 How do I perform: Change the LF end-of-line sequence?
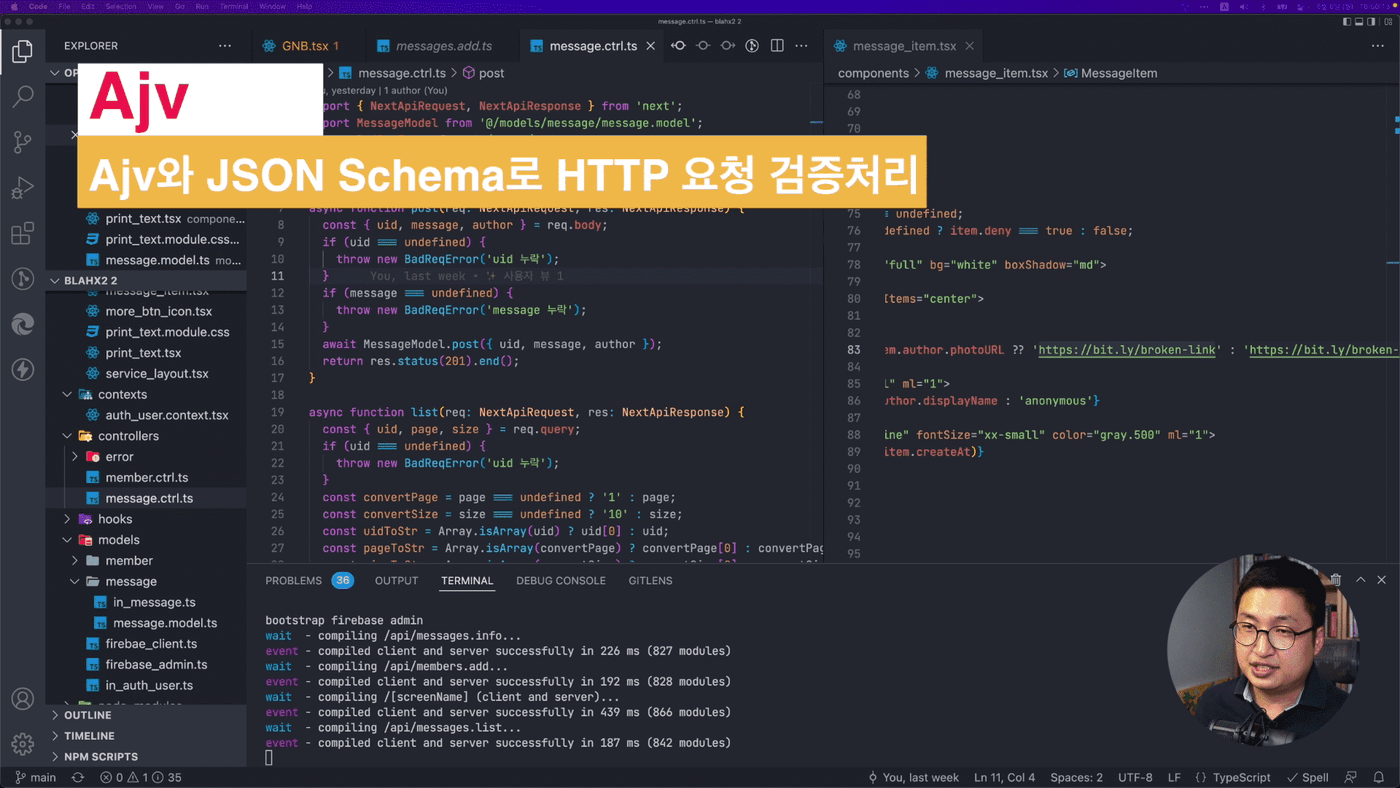1174,777
